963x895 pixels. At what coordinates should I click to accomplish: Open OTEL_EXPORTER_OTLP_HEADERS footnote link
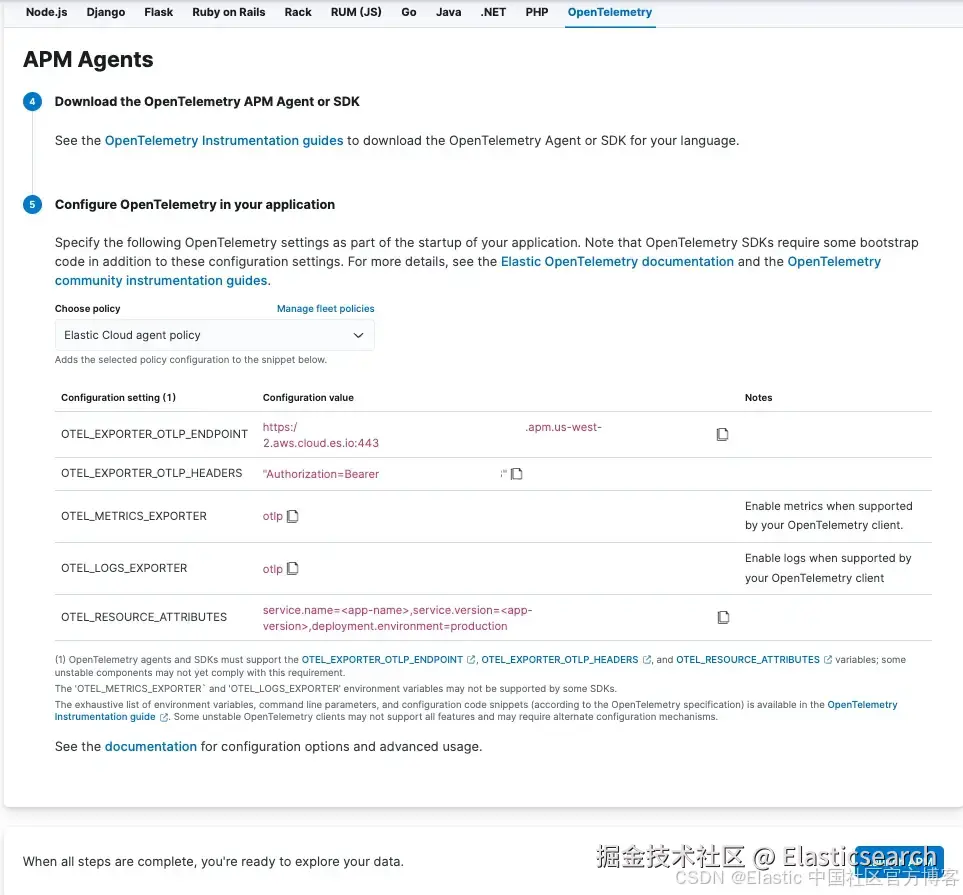coord(559,660)
